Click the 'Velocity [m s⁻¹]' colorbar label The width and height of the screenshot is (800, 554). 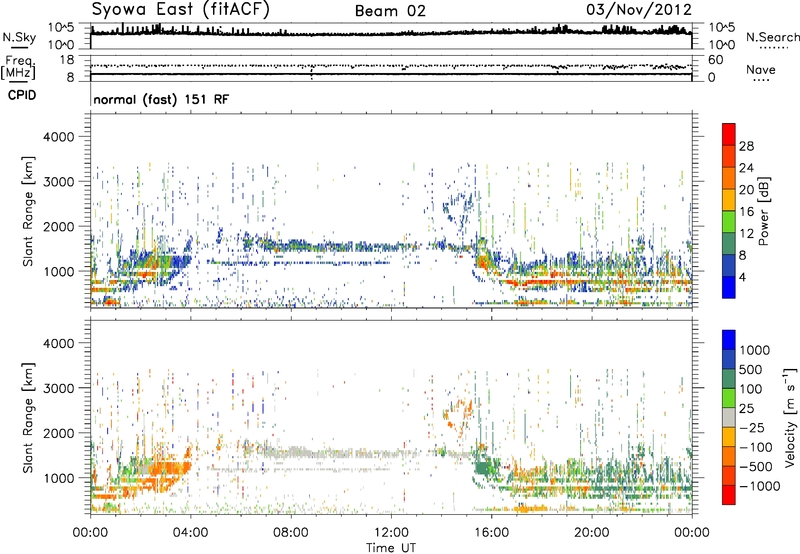tap(790, 417)
